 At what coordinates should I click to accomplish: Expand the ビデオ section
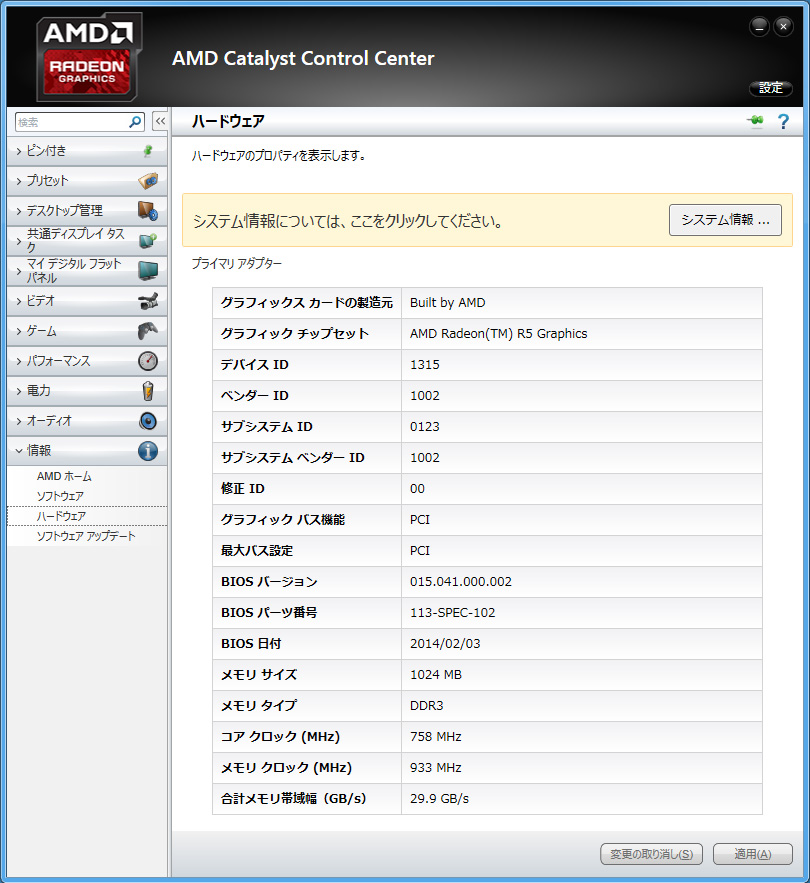(x=87, y=301)
